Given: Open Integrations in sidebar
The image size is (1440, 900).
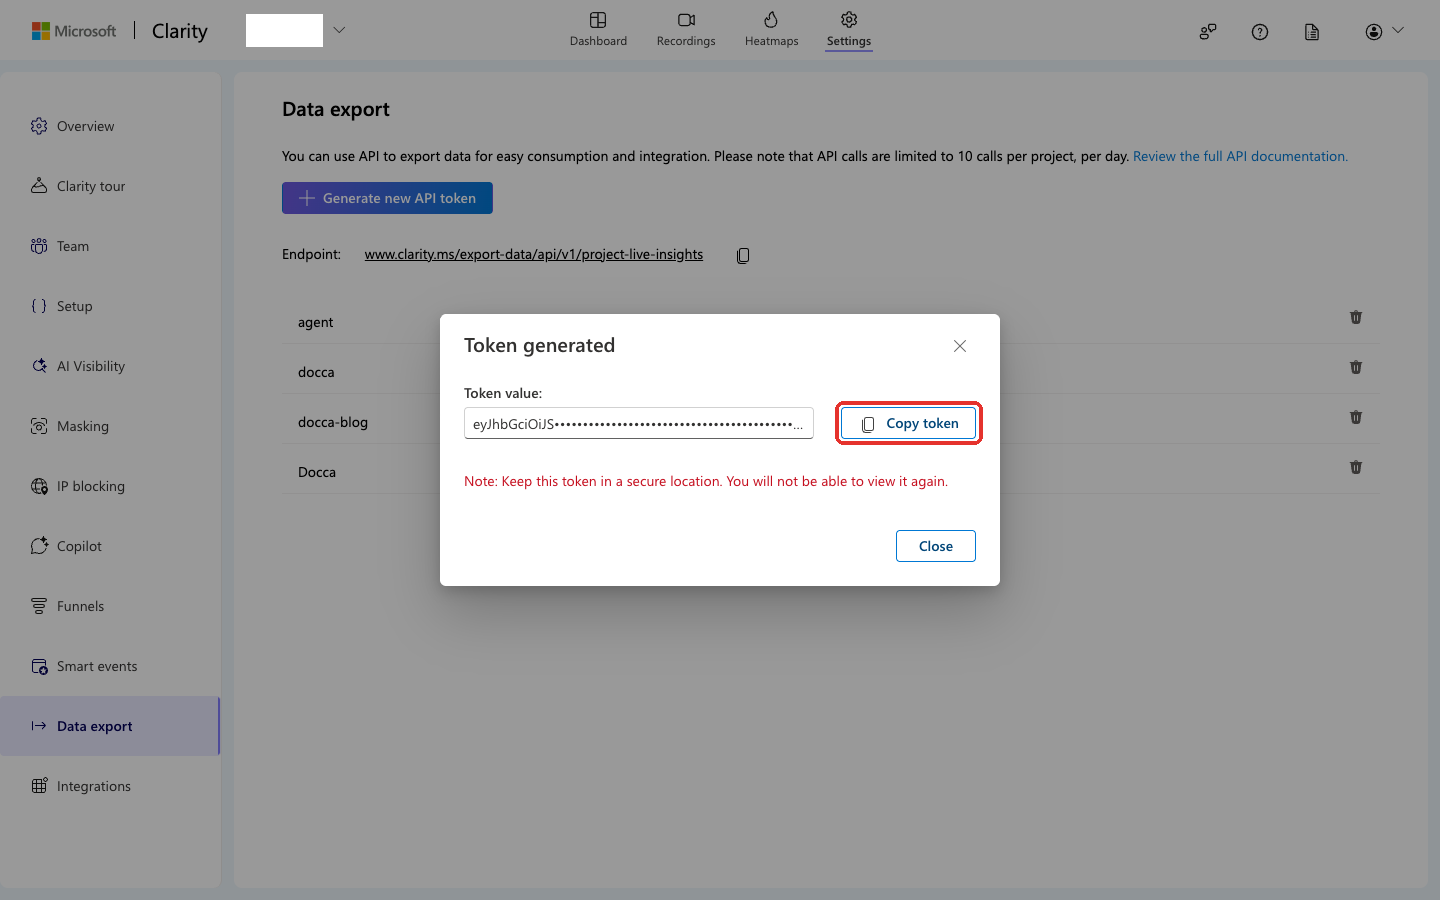Looking at the screenshot, I should (110, 786).
